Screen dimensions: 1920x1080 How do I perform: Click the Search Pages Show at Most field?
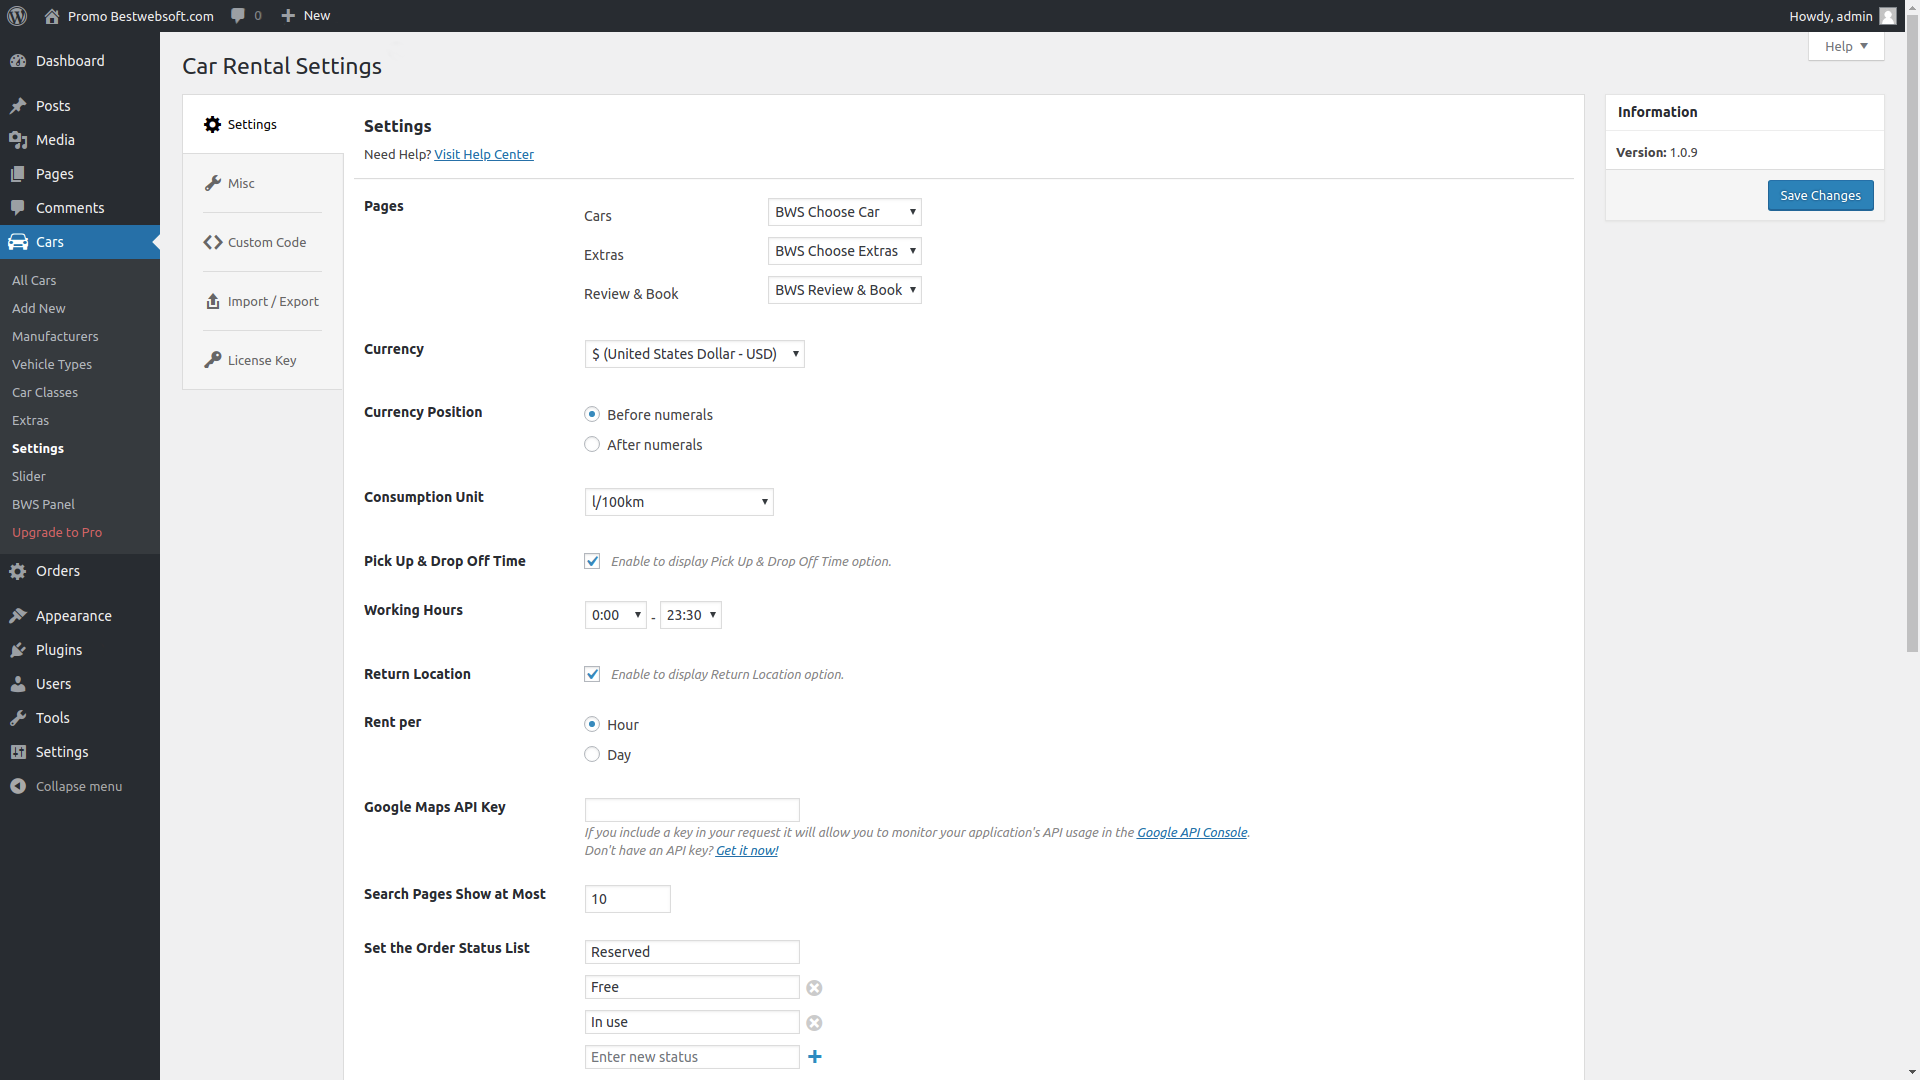coord(627,899)
